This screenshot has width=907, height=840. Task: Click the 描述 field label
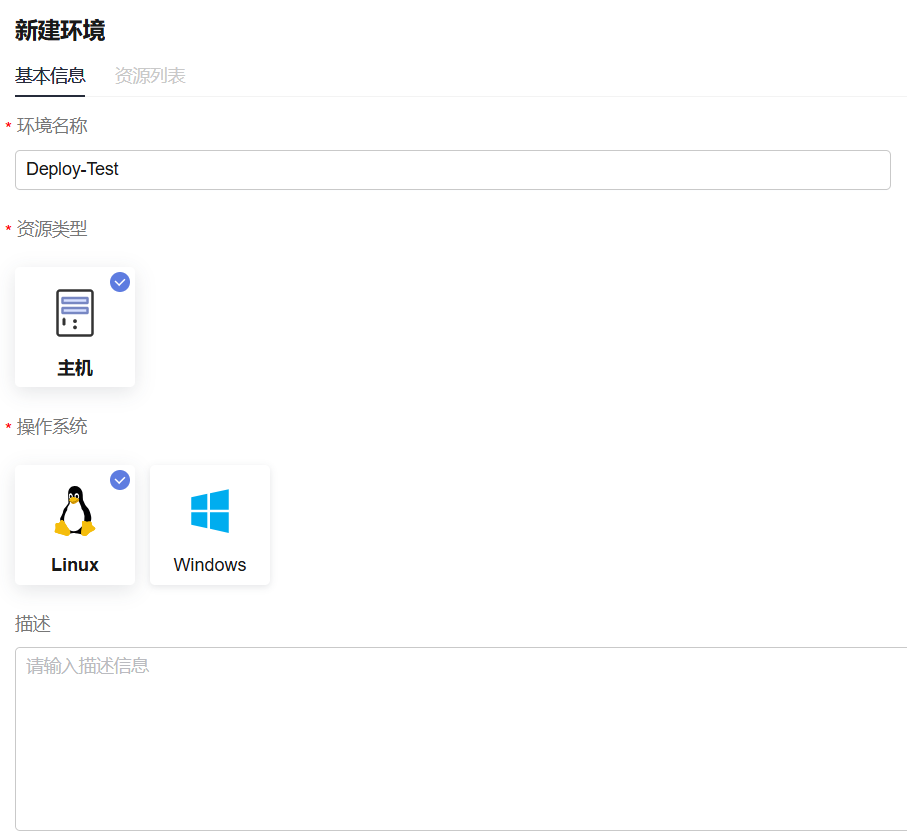click(x=33, y=624)
